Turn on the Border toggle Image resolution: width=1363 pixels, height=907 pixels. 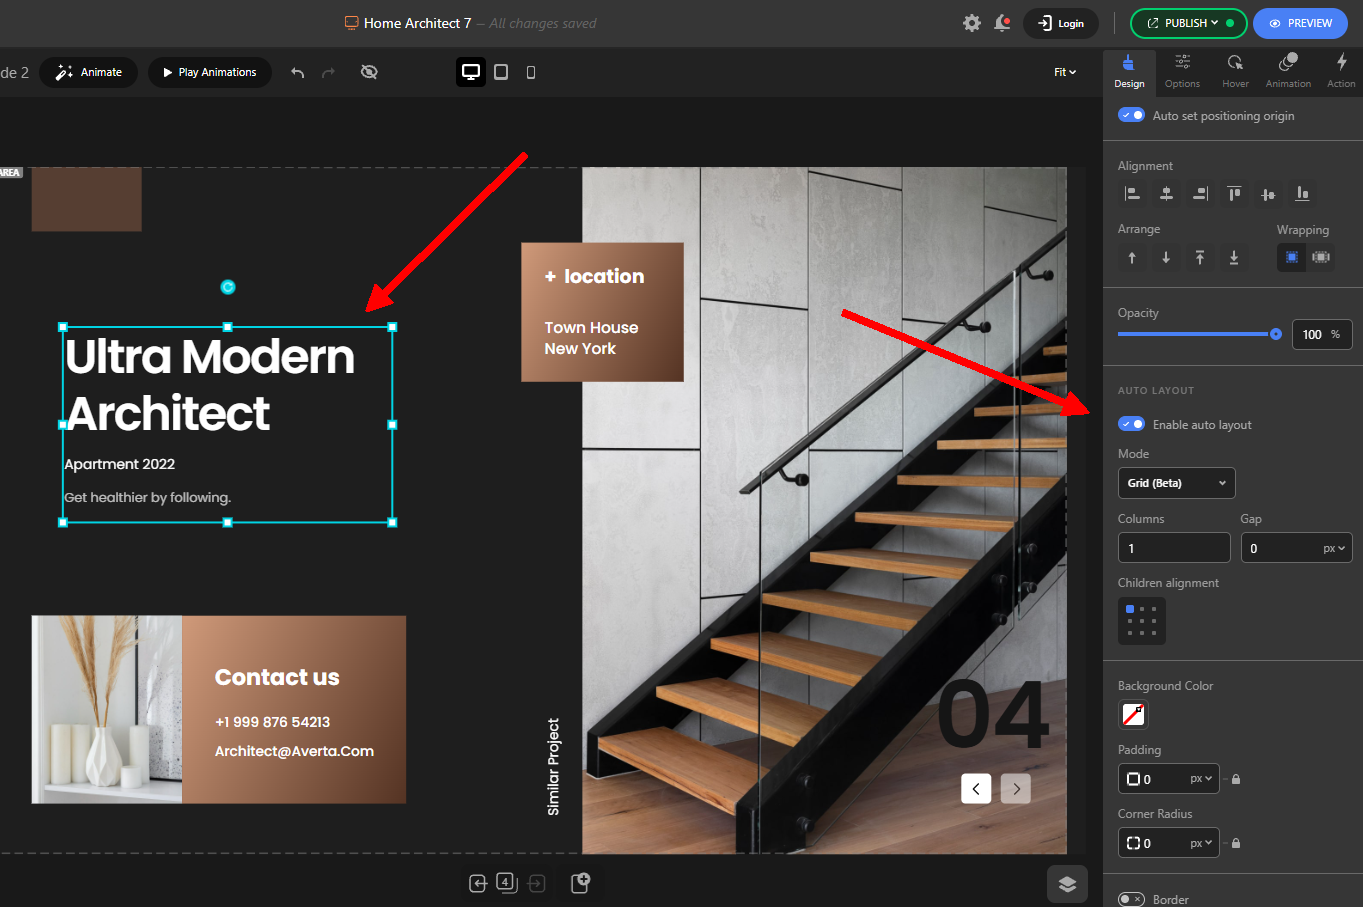1131,899
